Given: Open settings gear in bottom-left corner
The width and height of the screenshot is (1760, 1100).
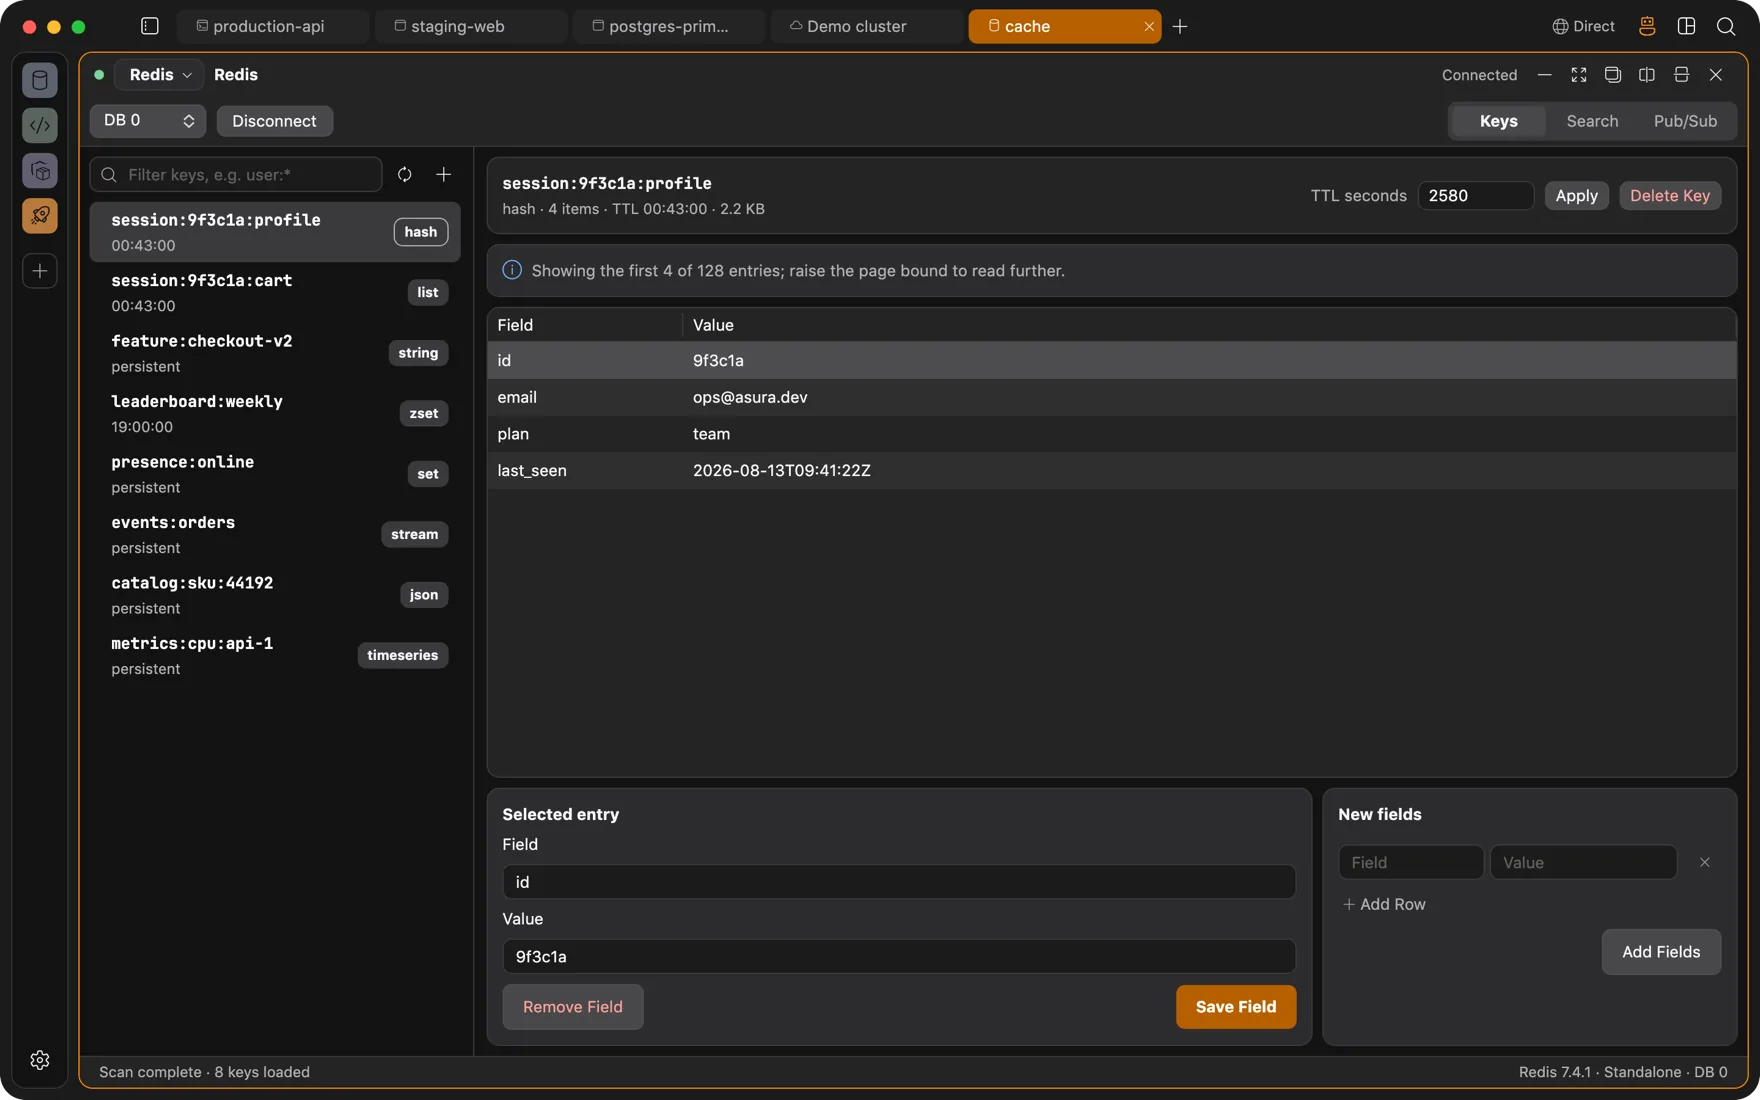Looking at the screenshot, I should [40, 1060].
